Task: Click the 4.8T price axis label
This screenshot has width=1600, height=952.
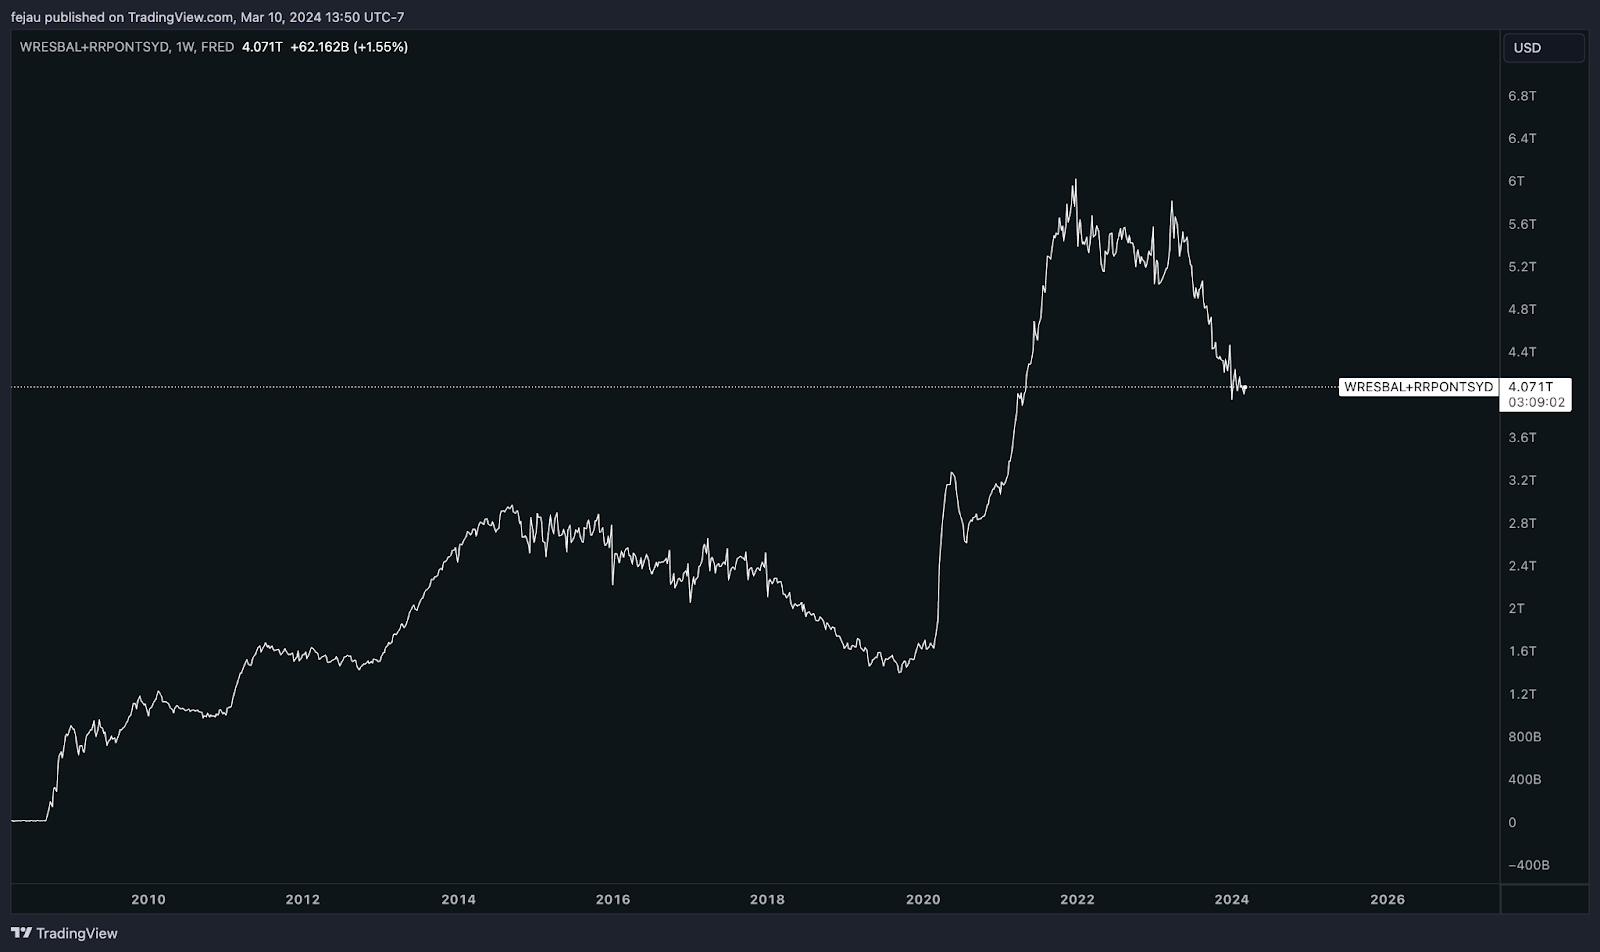Action: pos(1522,309)
